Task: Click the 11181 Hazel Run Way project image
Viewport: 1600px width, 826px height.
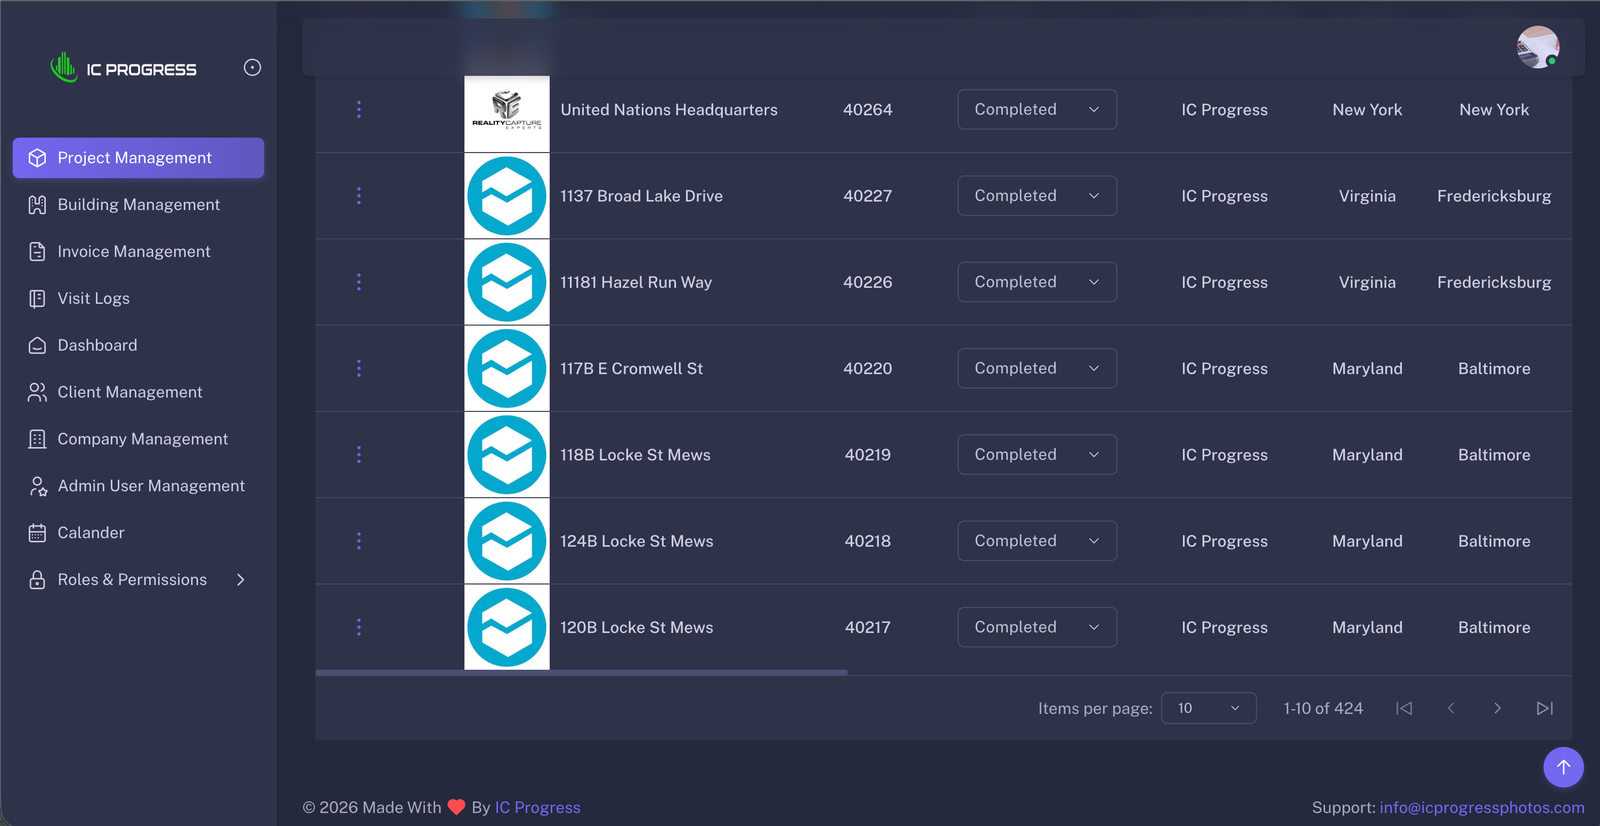Action: click(x=507, y=282)
